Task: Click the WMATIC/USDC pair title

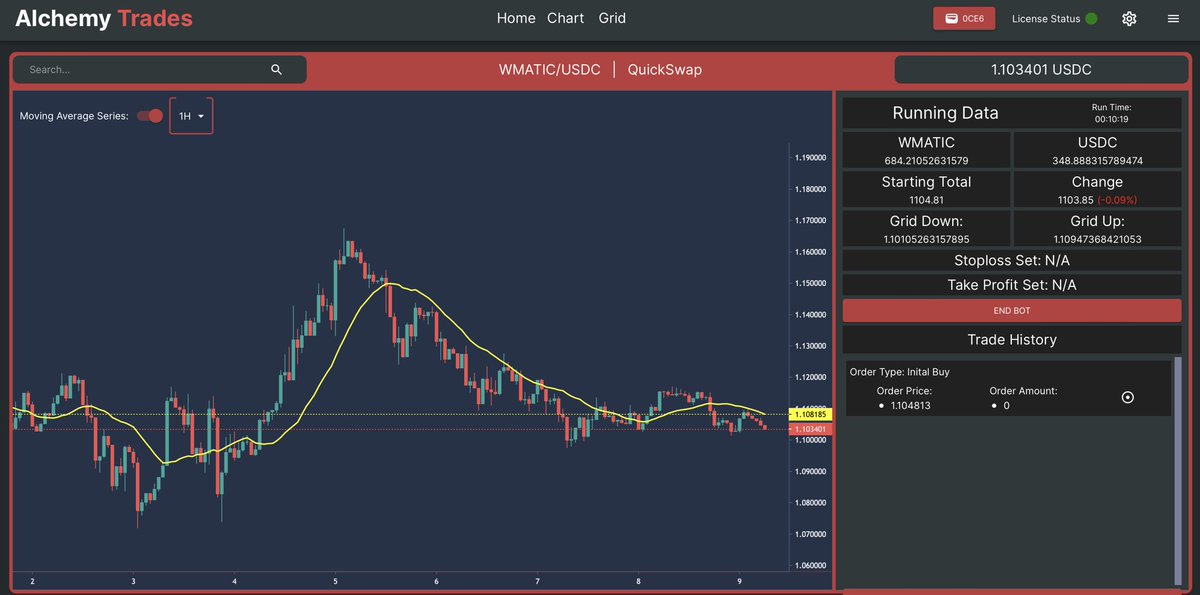Action: tap(550, 70)
